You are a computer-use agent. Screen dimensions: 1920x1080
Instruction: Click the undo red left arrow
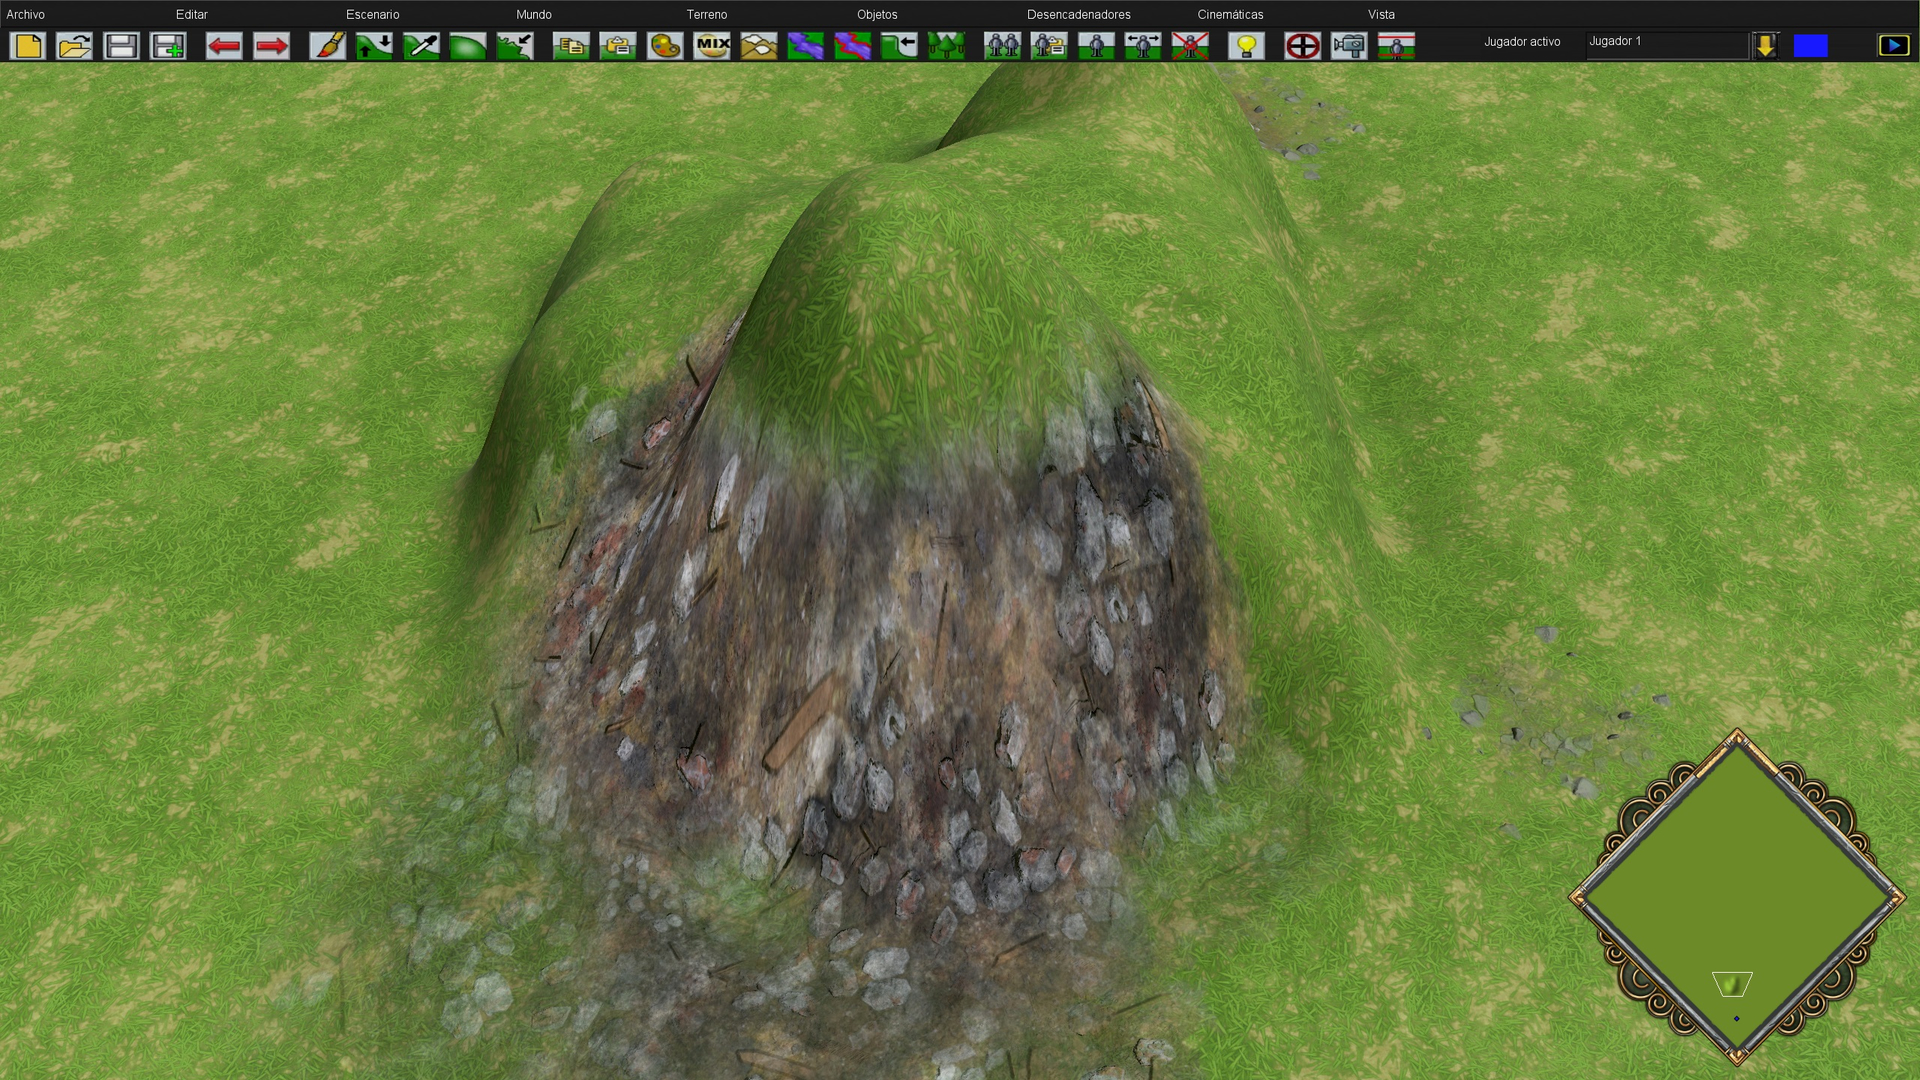tap(224, 46)
